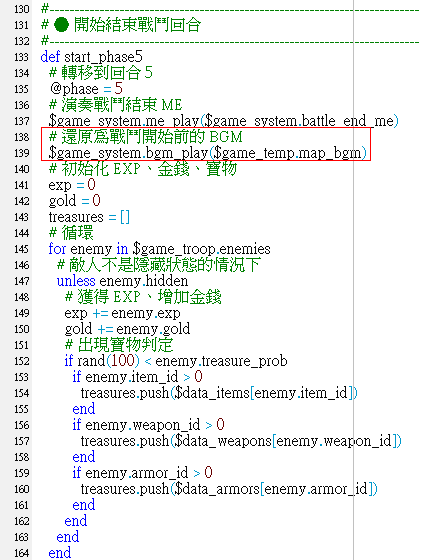The height and width of the screenshot is (560, 425).
Task: Click line number 145 in the gutter
Action: (x=21, y=249)
